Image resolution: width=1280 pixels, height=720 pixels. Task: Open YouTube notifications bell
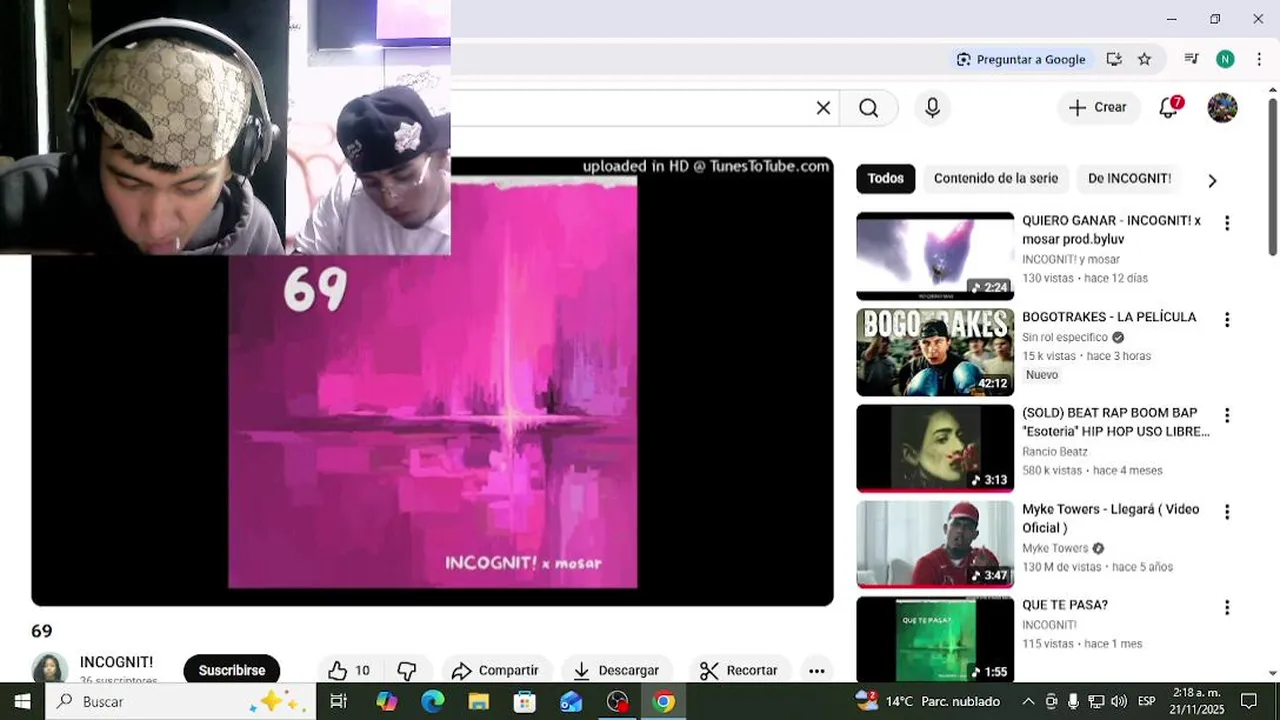point(1169,107)
